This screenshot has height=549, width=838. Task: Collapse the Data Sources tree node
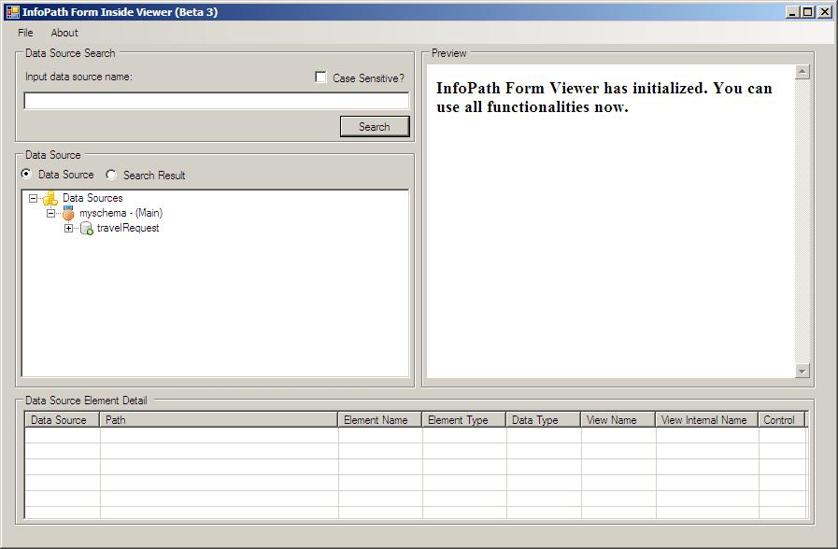click(x=33, y=198)
